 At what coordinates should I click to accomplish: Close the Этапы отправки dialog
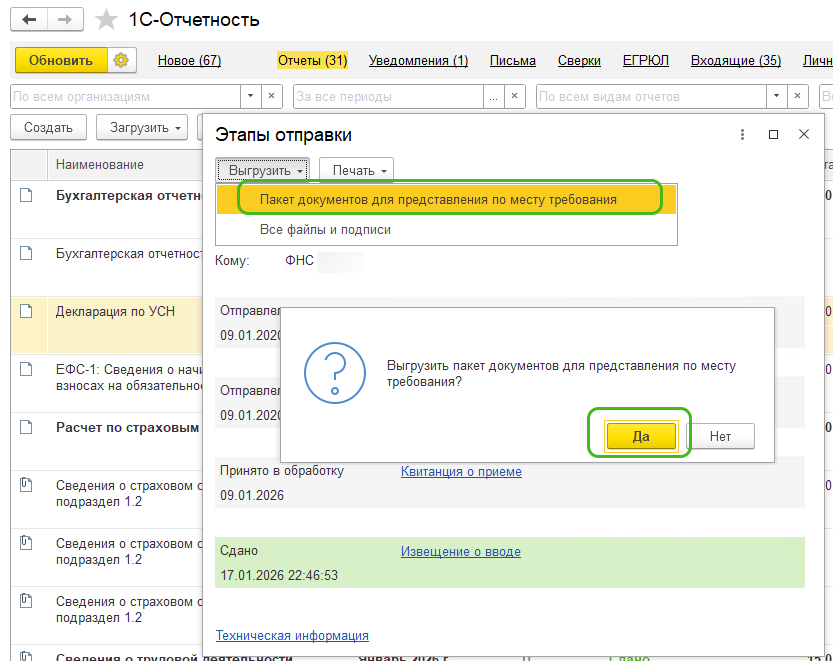coord(803,135)
